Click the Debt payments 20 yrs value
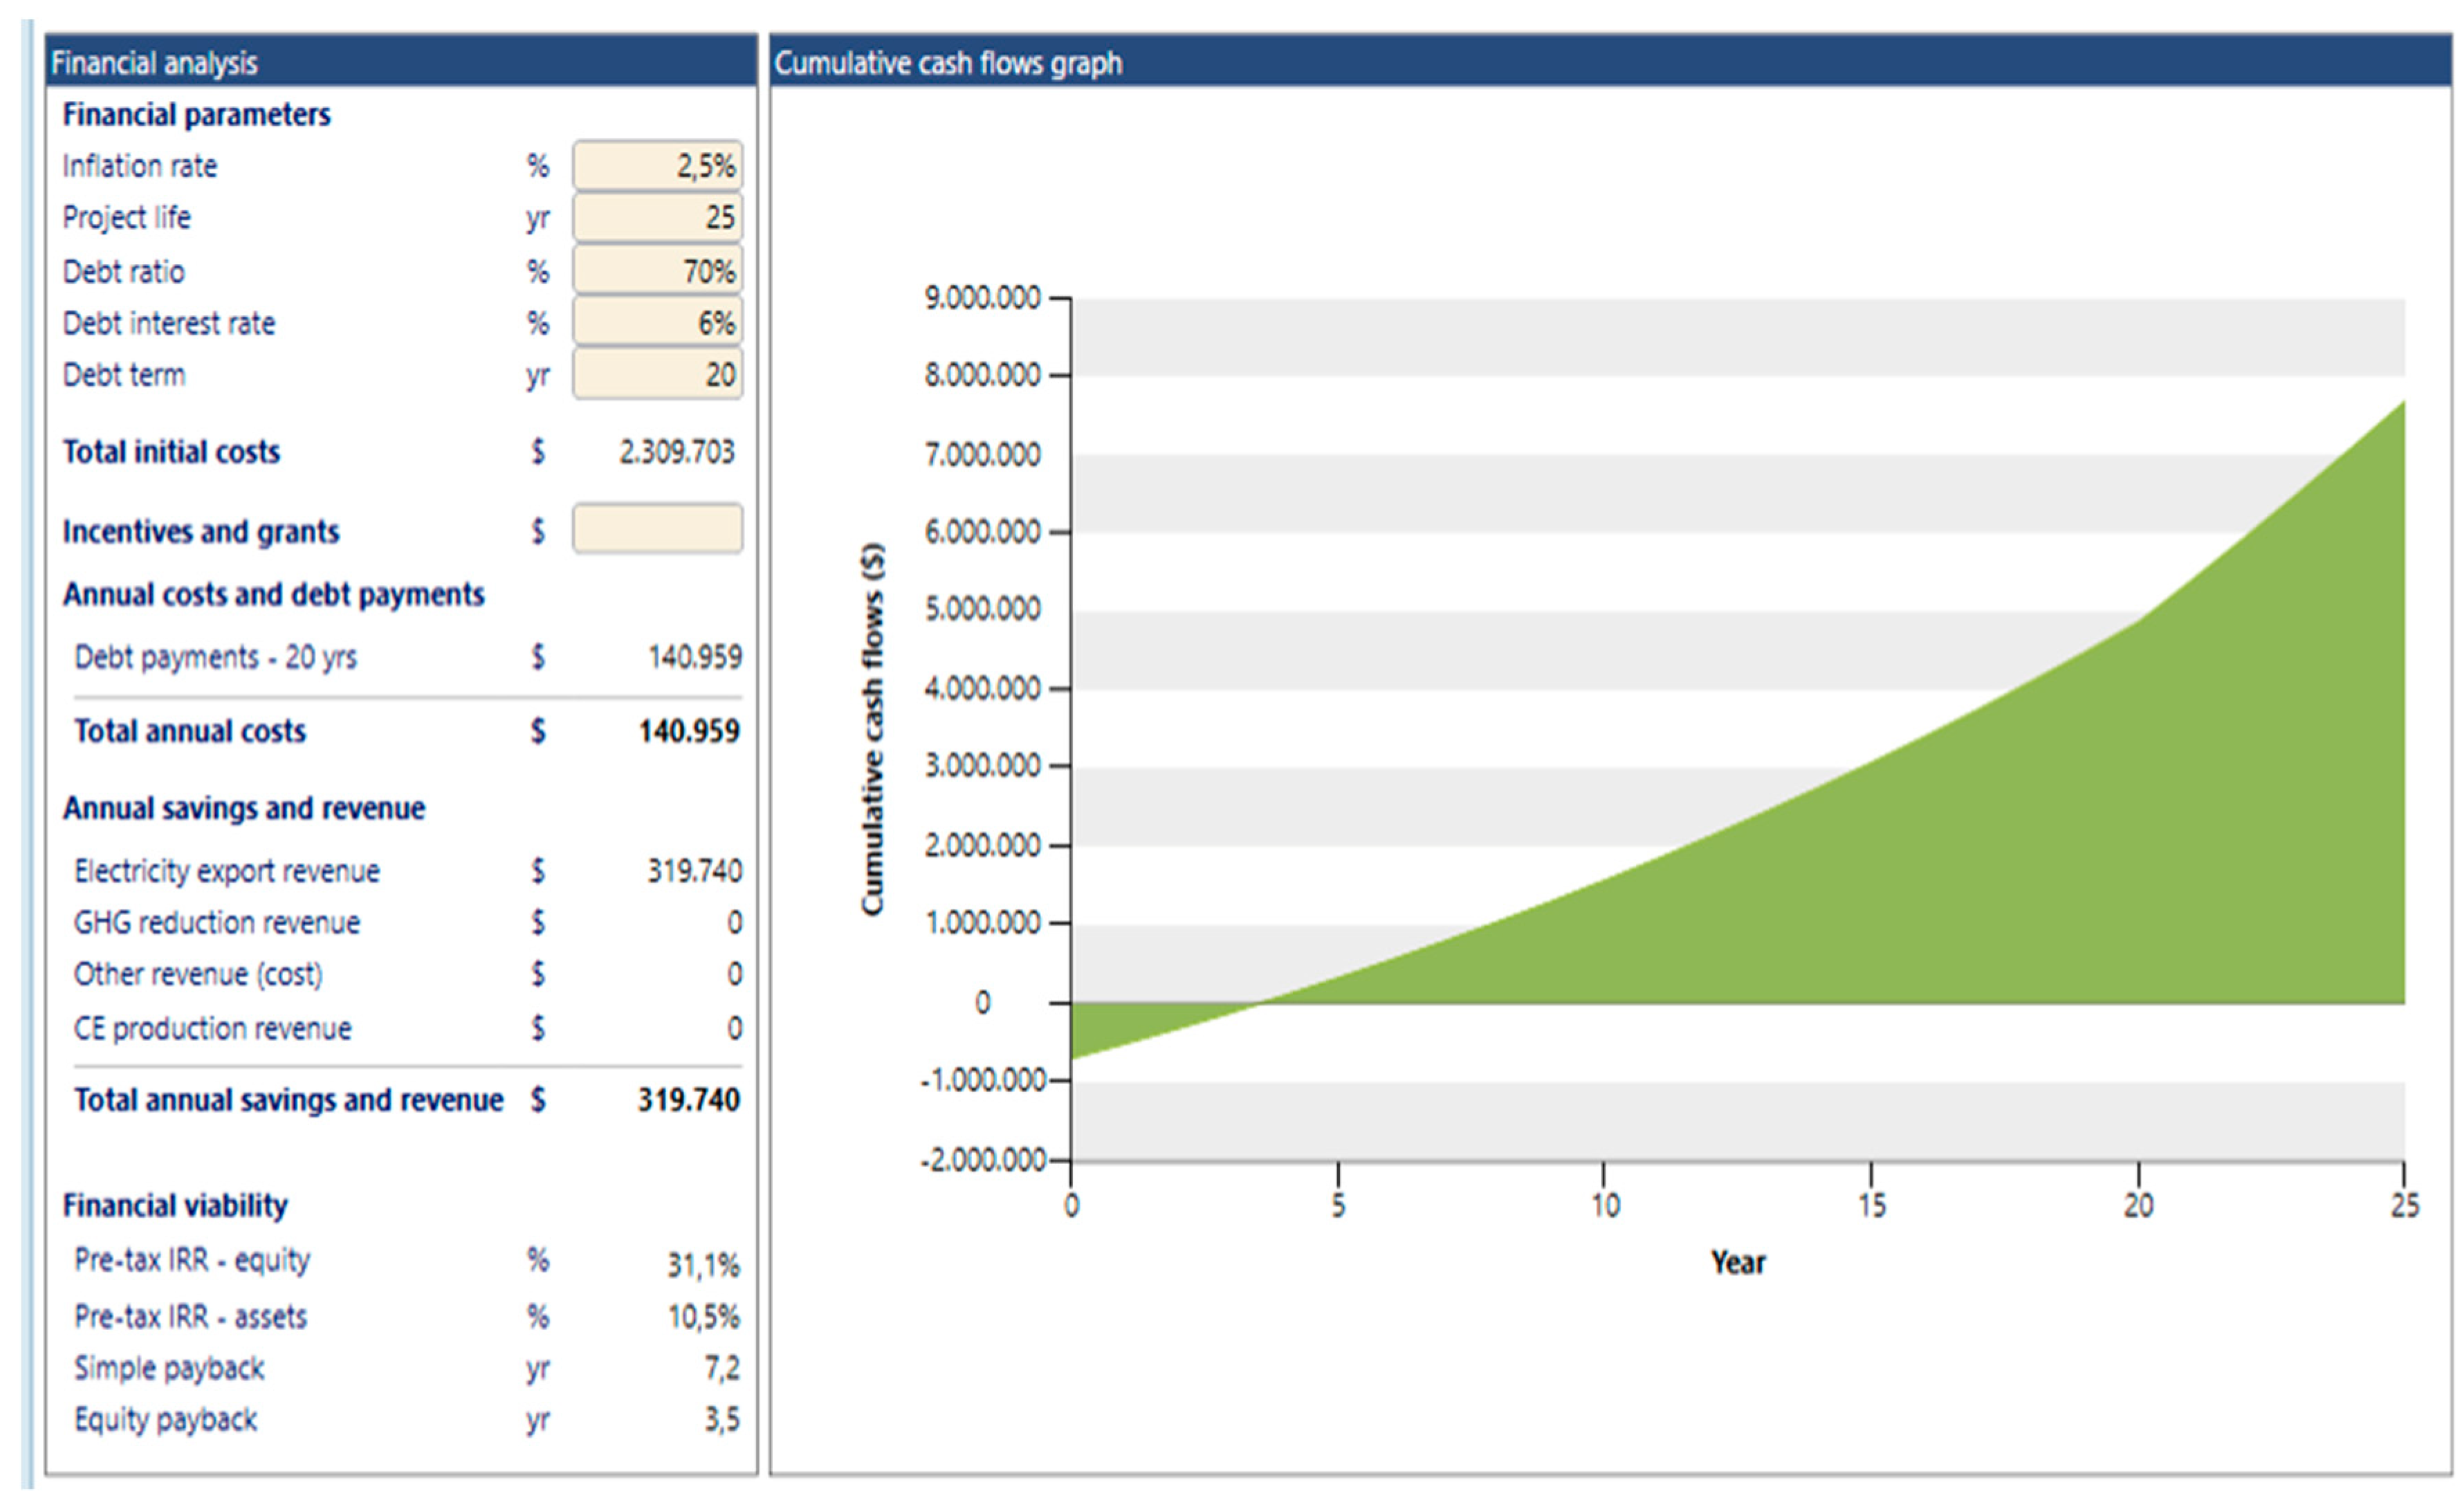This screenshot has height=1498, width=2464. (694, 657)
